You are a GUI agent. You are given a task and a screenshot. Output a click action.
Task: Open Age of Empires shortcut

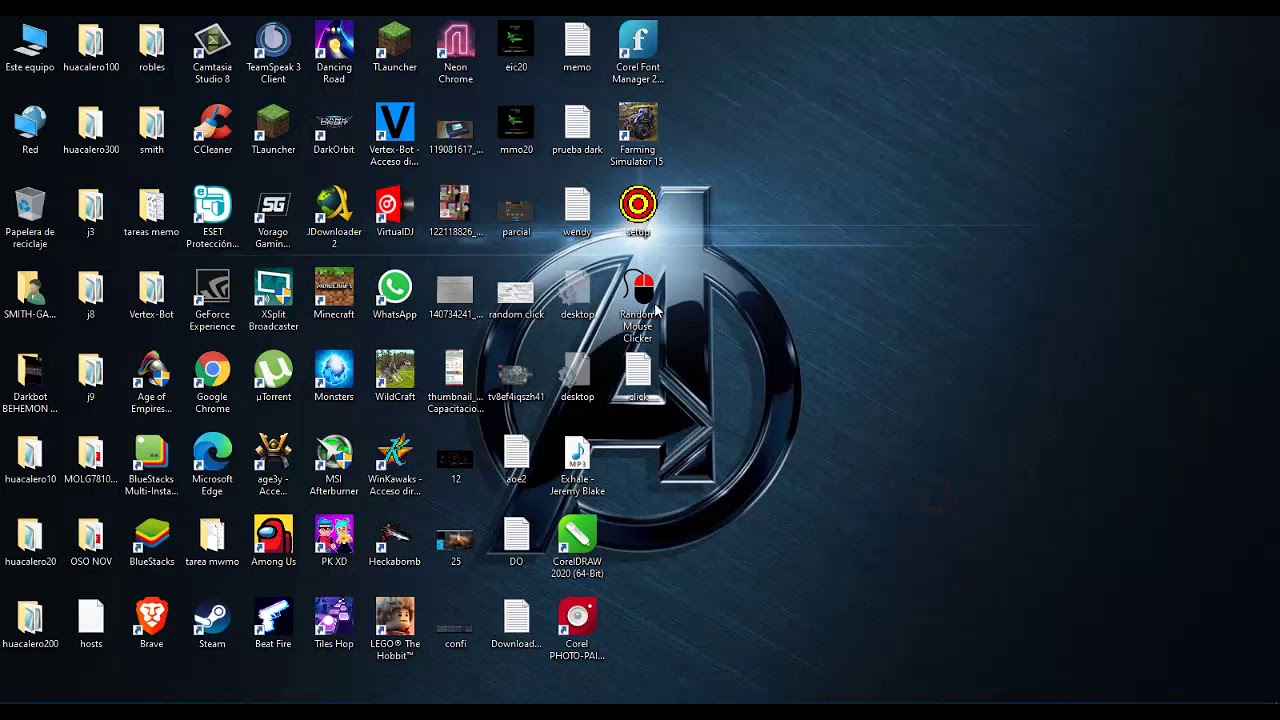pyautogui.click(x=151, y=382)
